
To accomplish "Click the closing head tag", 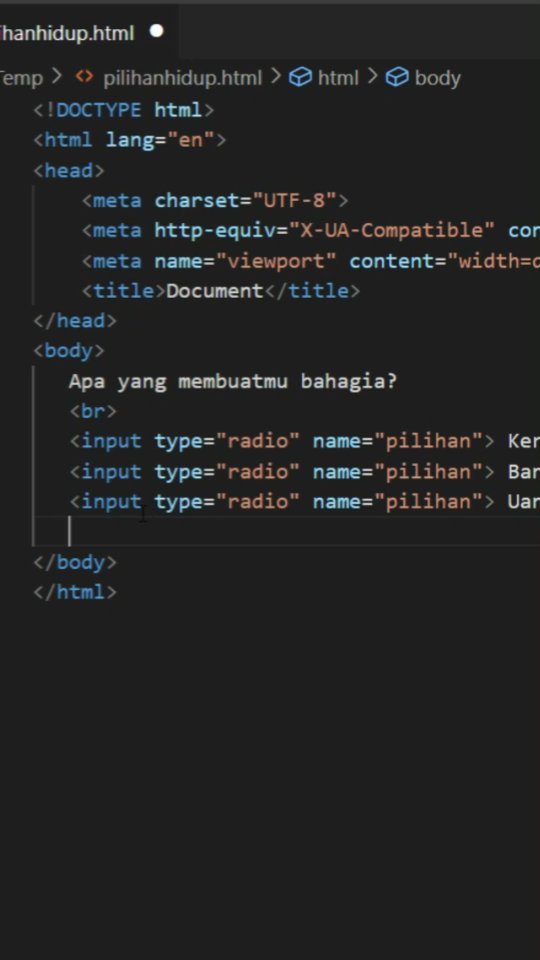I will [75, 321].
